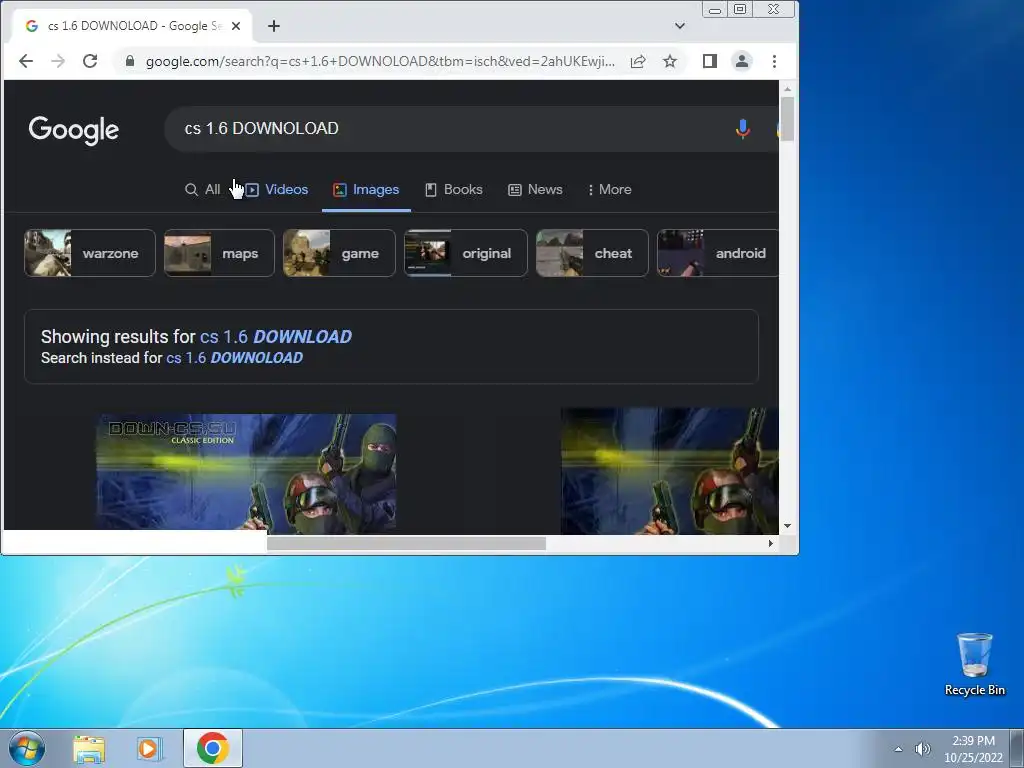Open the Chrome profile avatar menu
This screenshot has height=768, width=1024.
click(x=742, y=61)
